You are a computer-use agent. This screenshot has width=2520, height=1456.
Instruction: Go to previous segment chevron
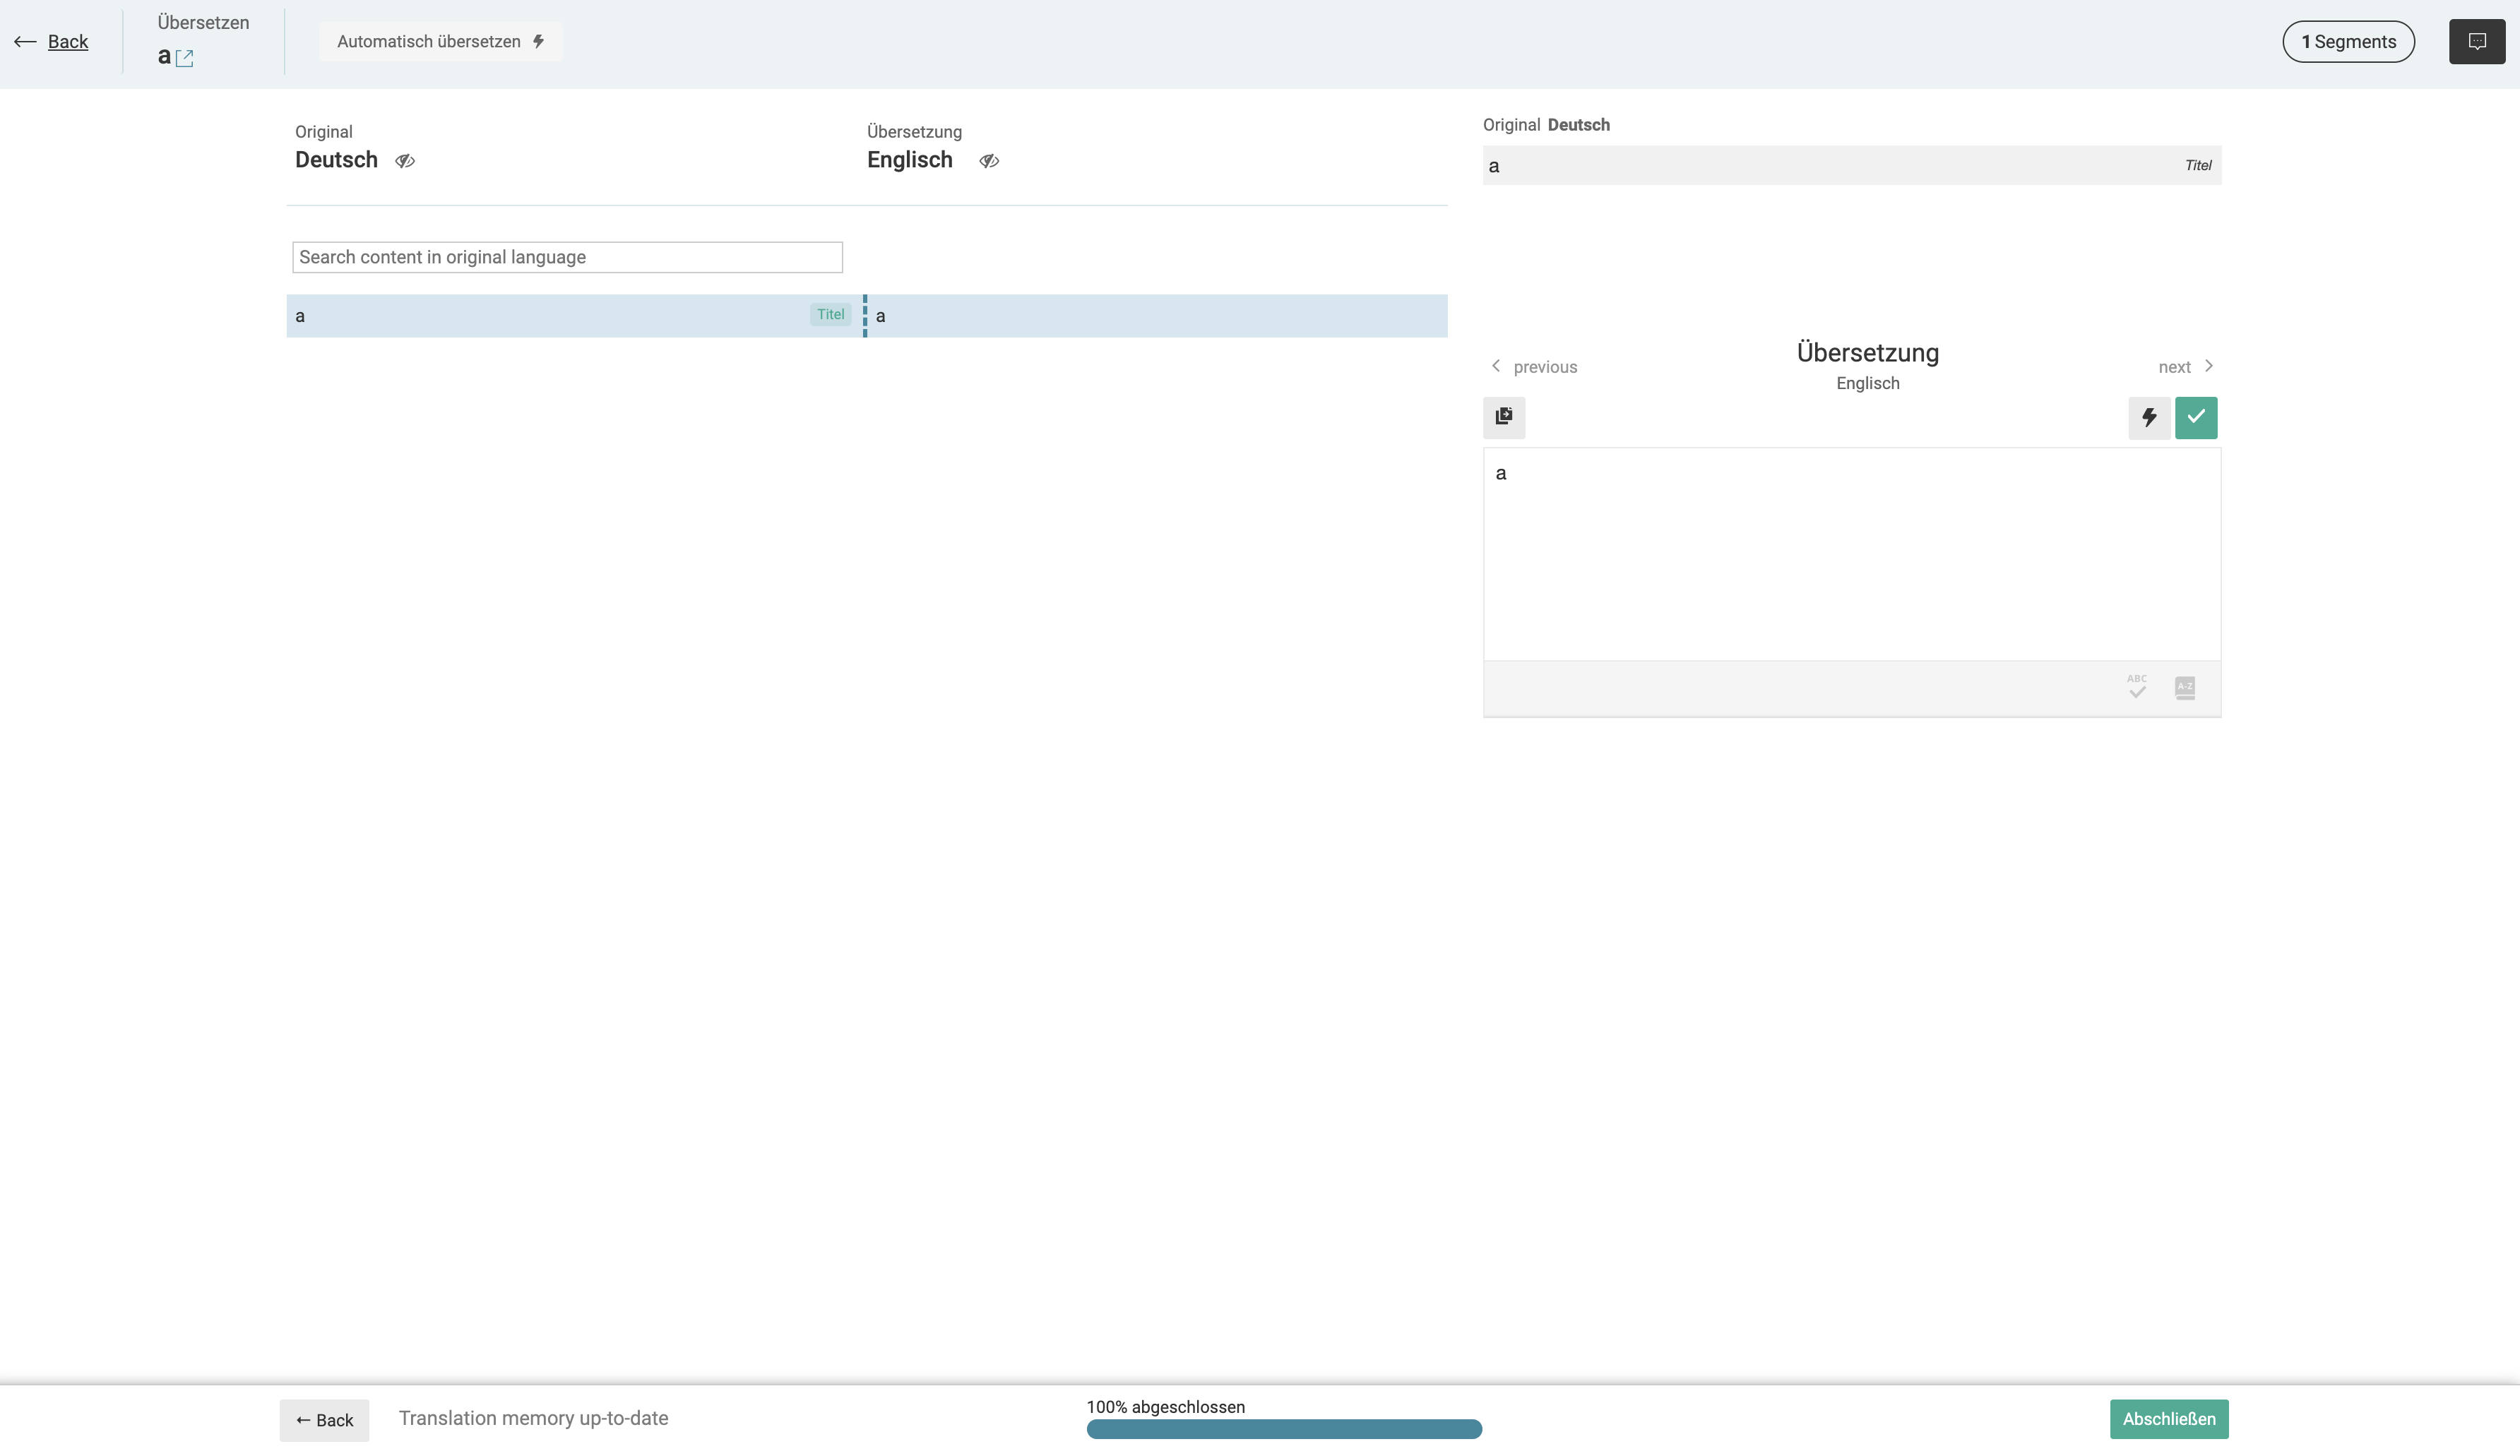(x=1496, y=366)
